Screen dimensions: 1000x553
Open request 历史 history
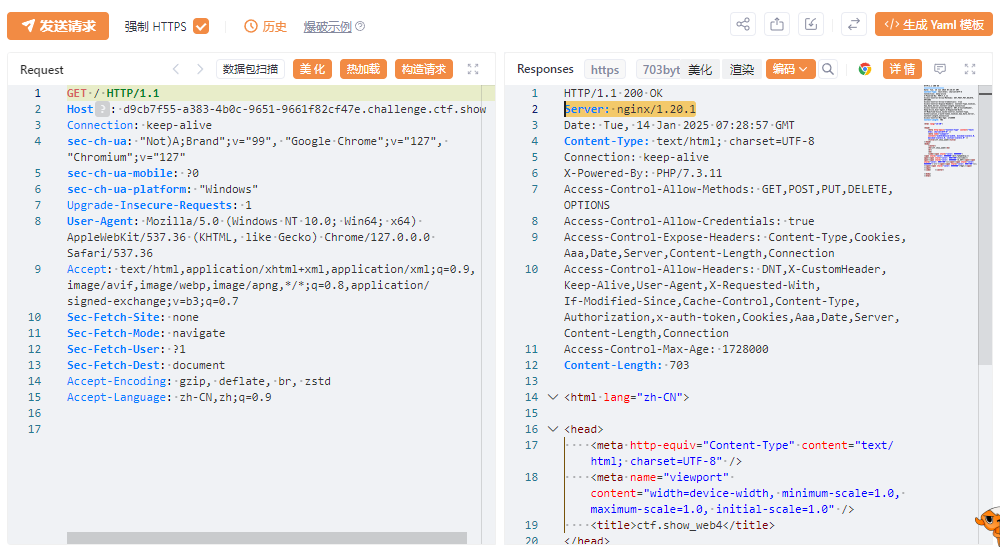pos(265,26)
